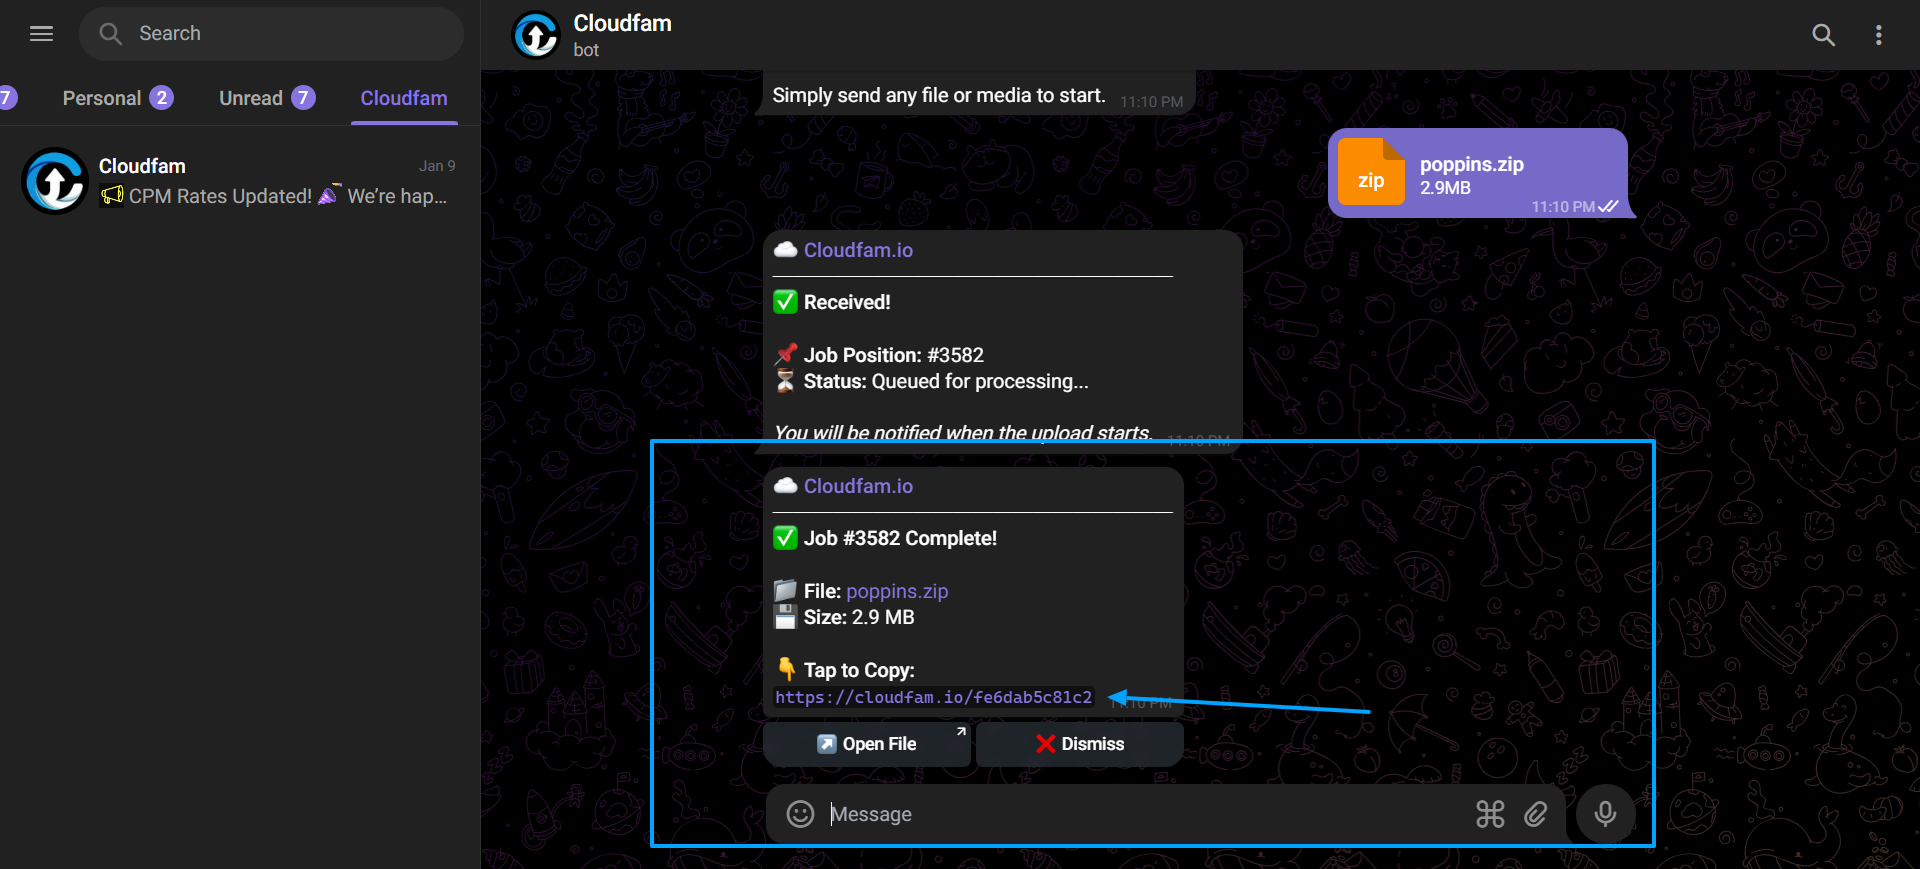1920x869 pixels.
Task: Click into the Message text field
Action: 1140,814
